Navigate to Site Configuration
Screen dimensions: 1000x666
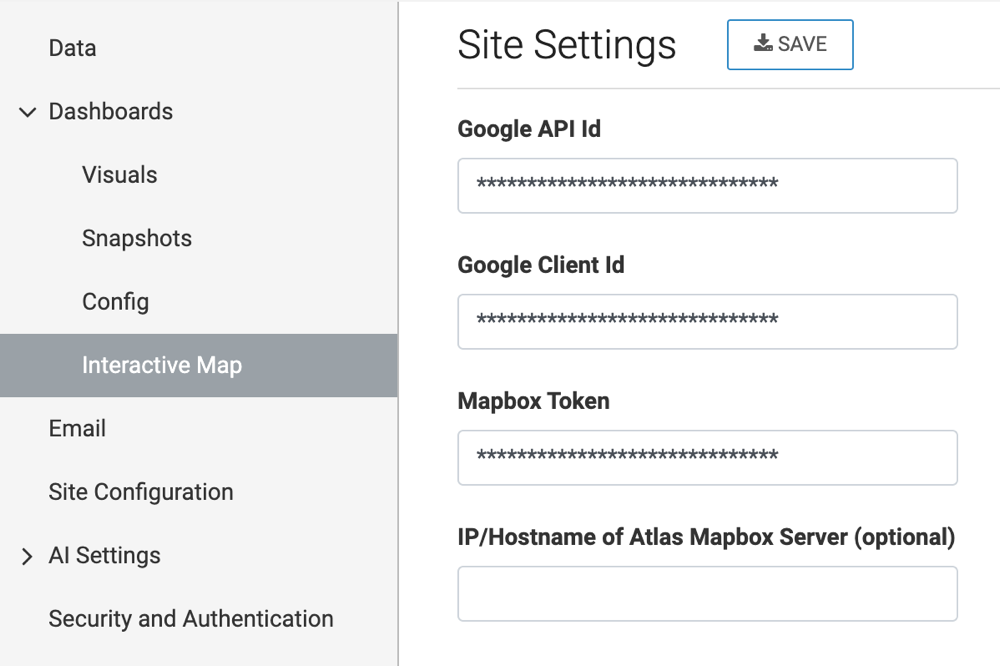point(141,492)
